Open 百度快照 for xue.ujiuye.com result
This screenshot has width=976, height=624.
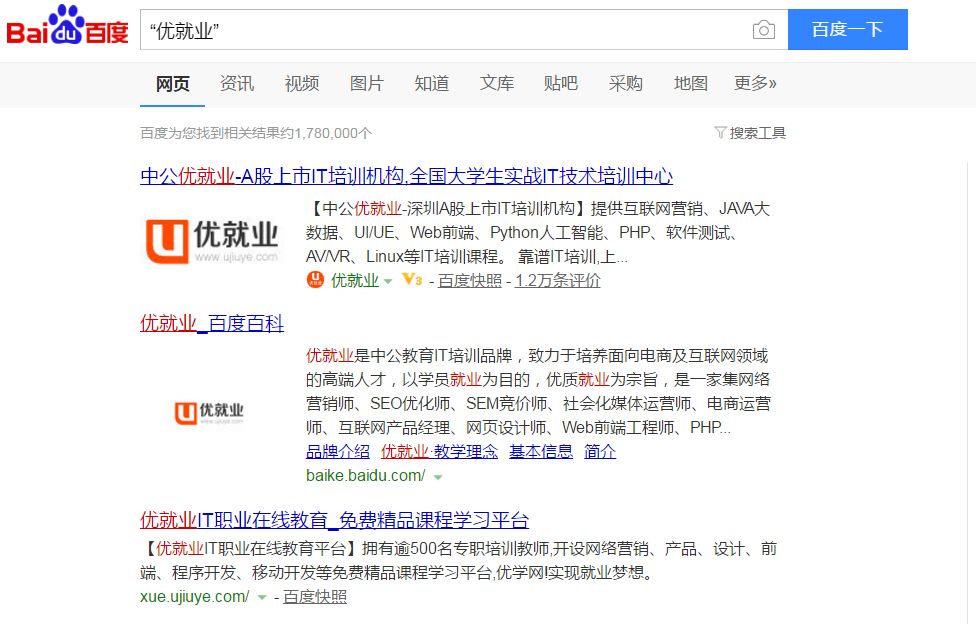pos(315,597)
